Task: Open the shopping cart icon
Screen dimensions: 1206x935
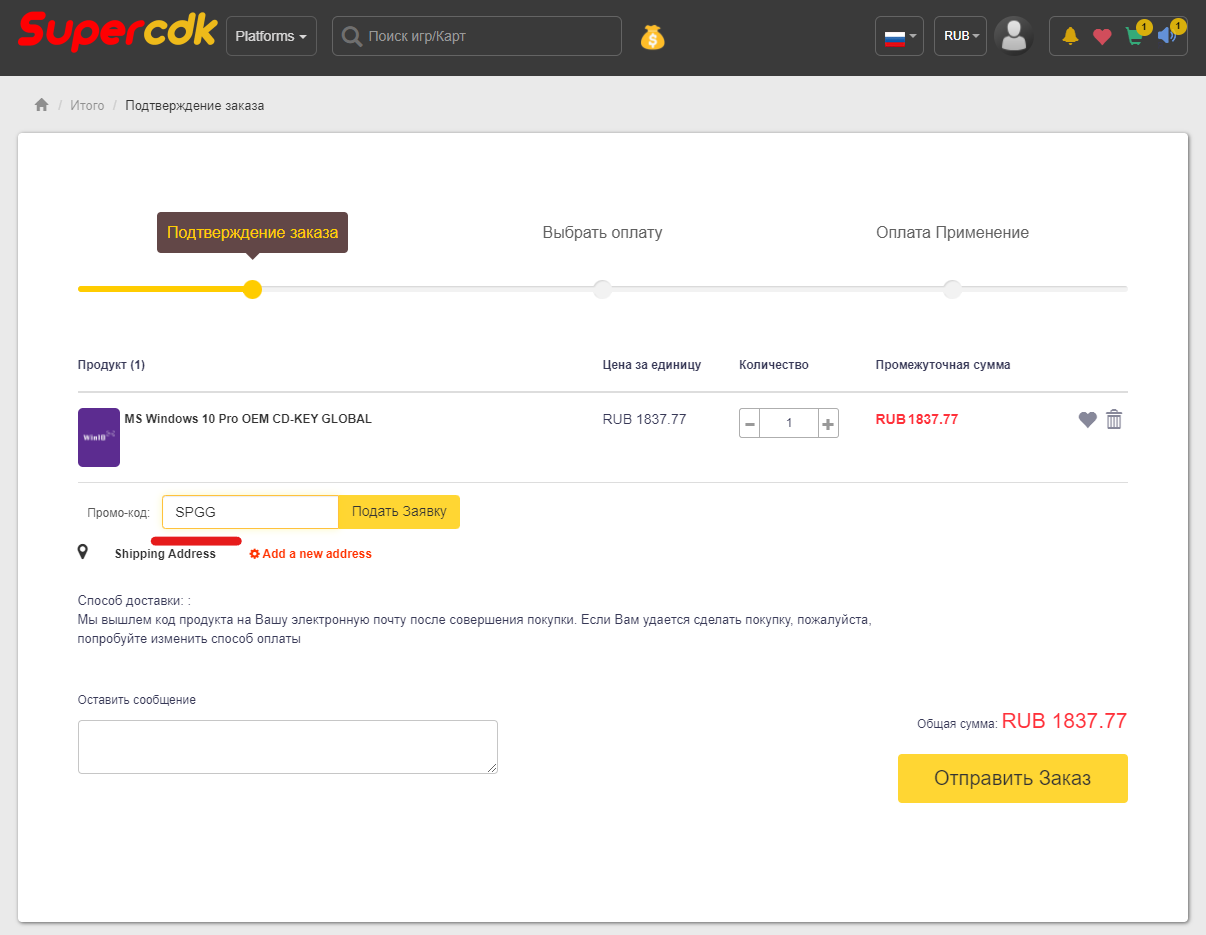Action: pyautogui.click(x=1134, y=36)
